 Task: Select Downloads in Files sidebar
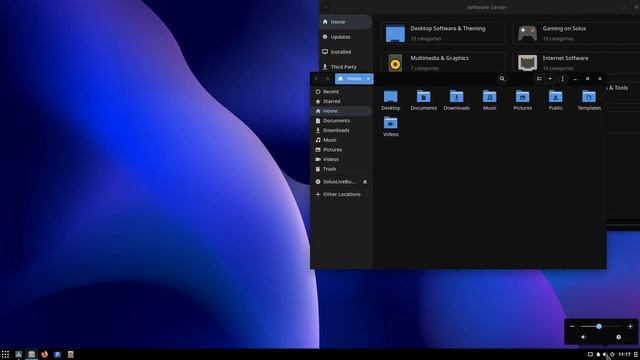pyautogui.click(x=342, y=130)
